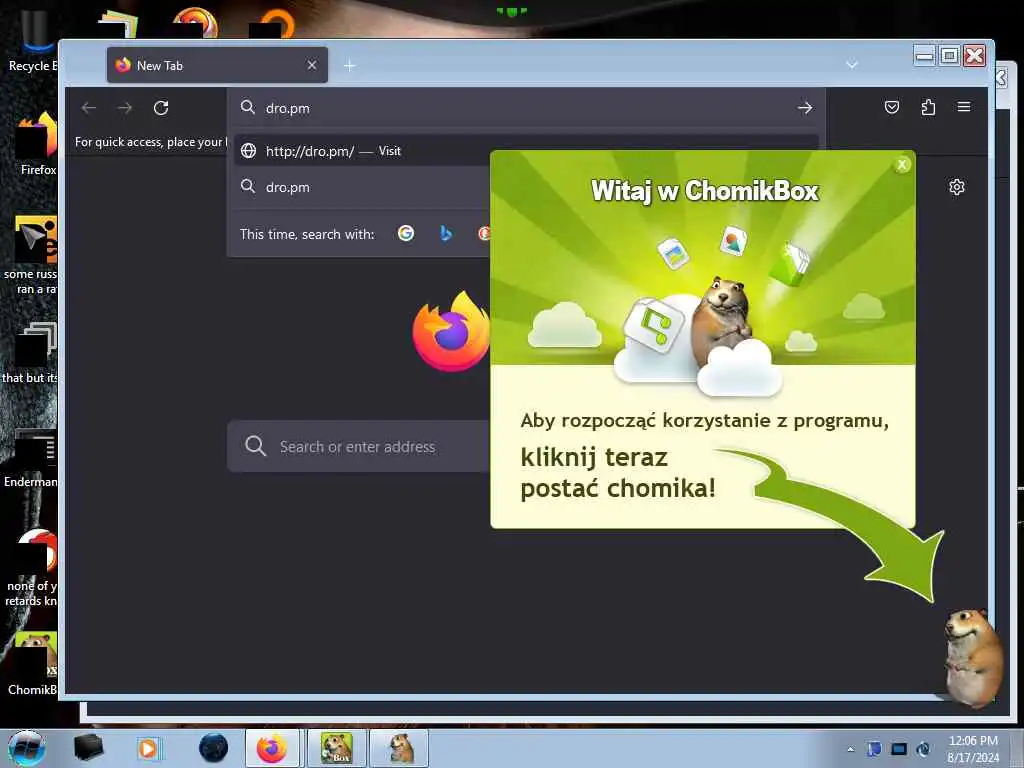Open the Firefox hamburger menu

pyautogui.click(x=964, y=107)
